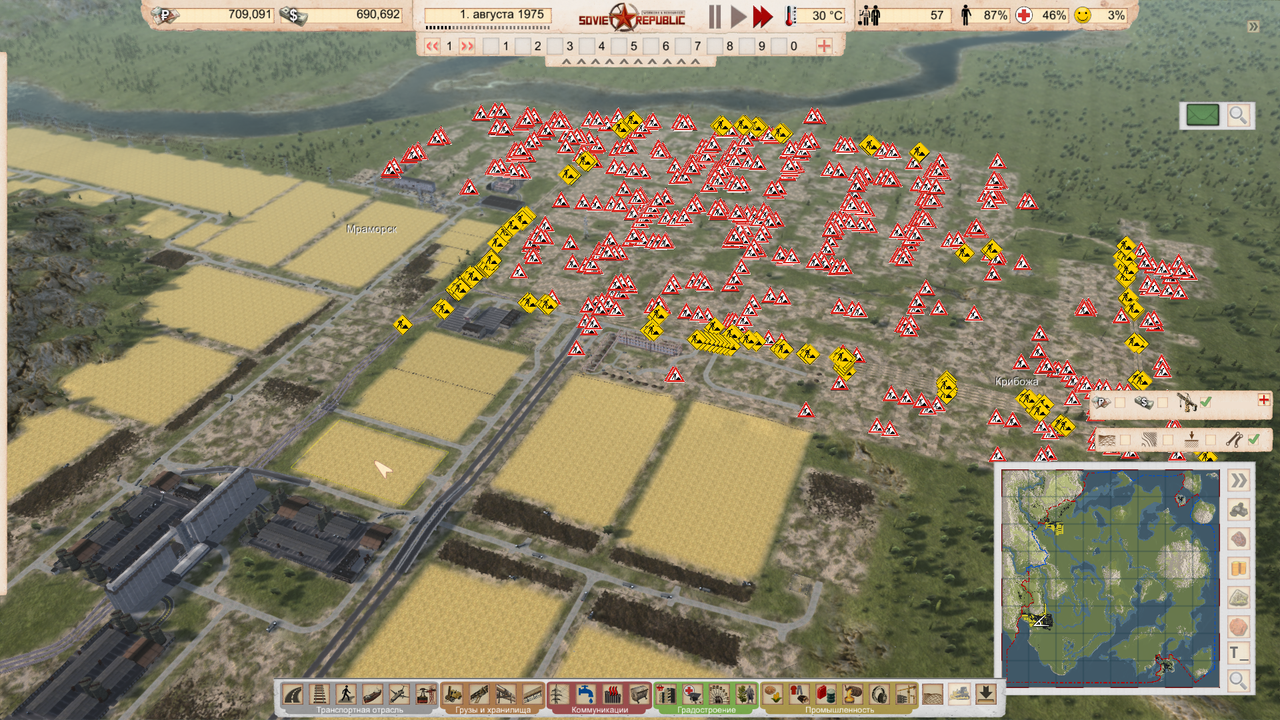This screenshot has width=1280, height=720.
Task: Set game to fast-forward speed
Action: (x=763, y=16)
